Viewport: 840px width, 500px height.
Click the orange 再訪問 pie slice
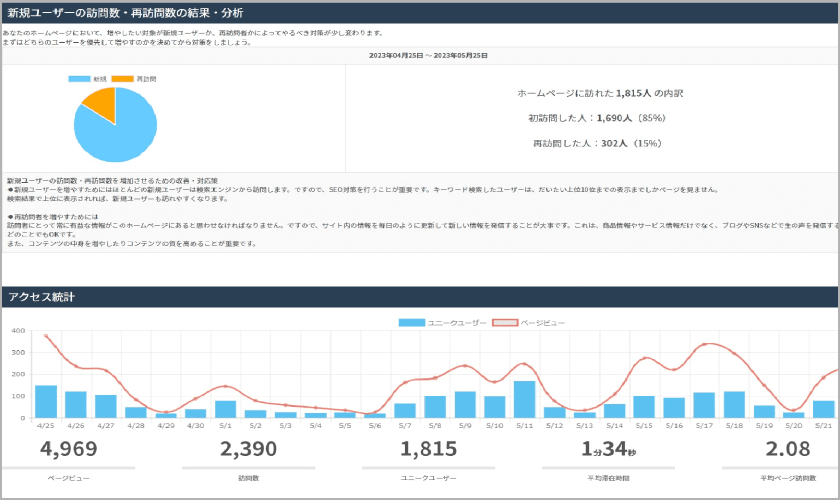(101, 100)
